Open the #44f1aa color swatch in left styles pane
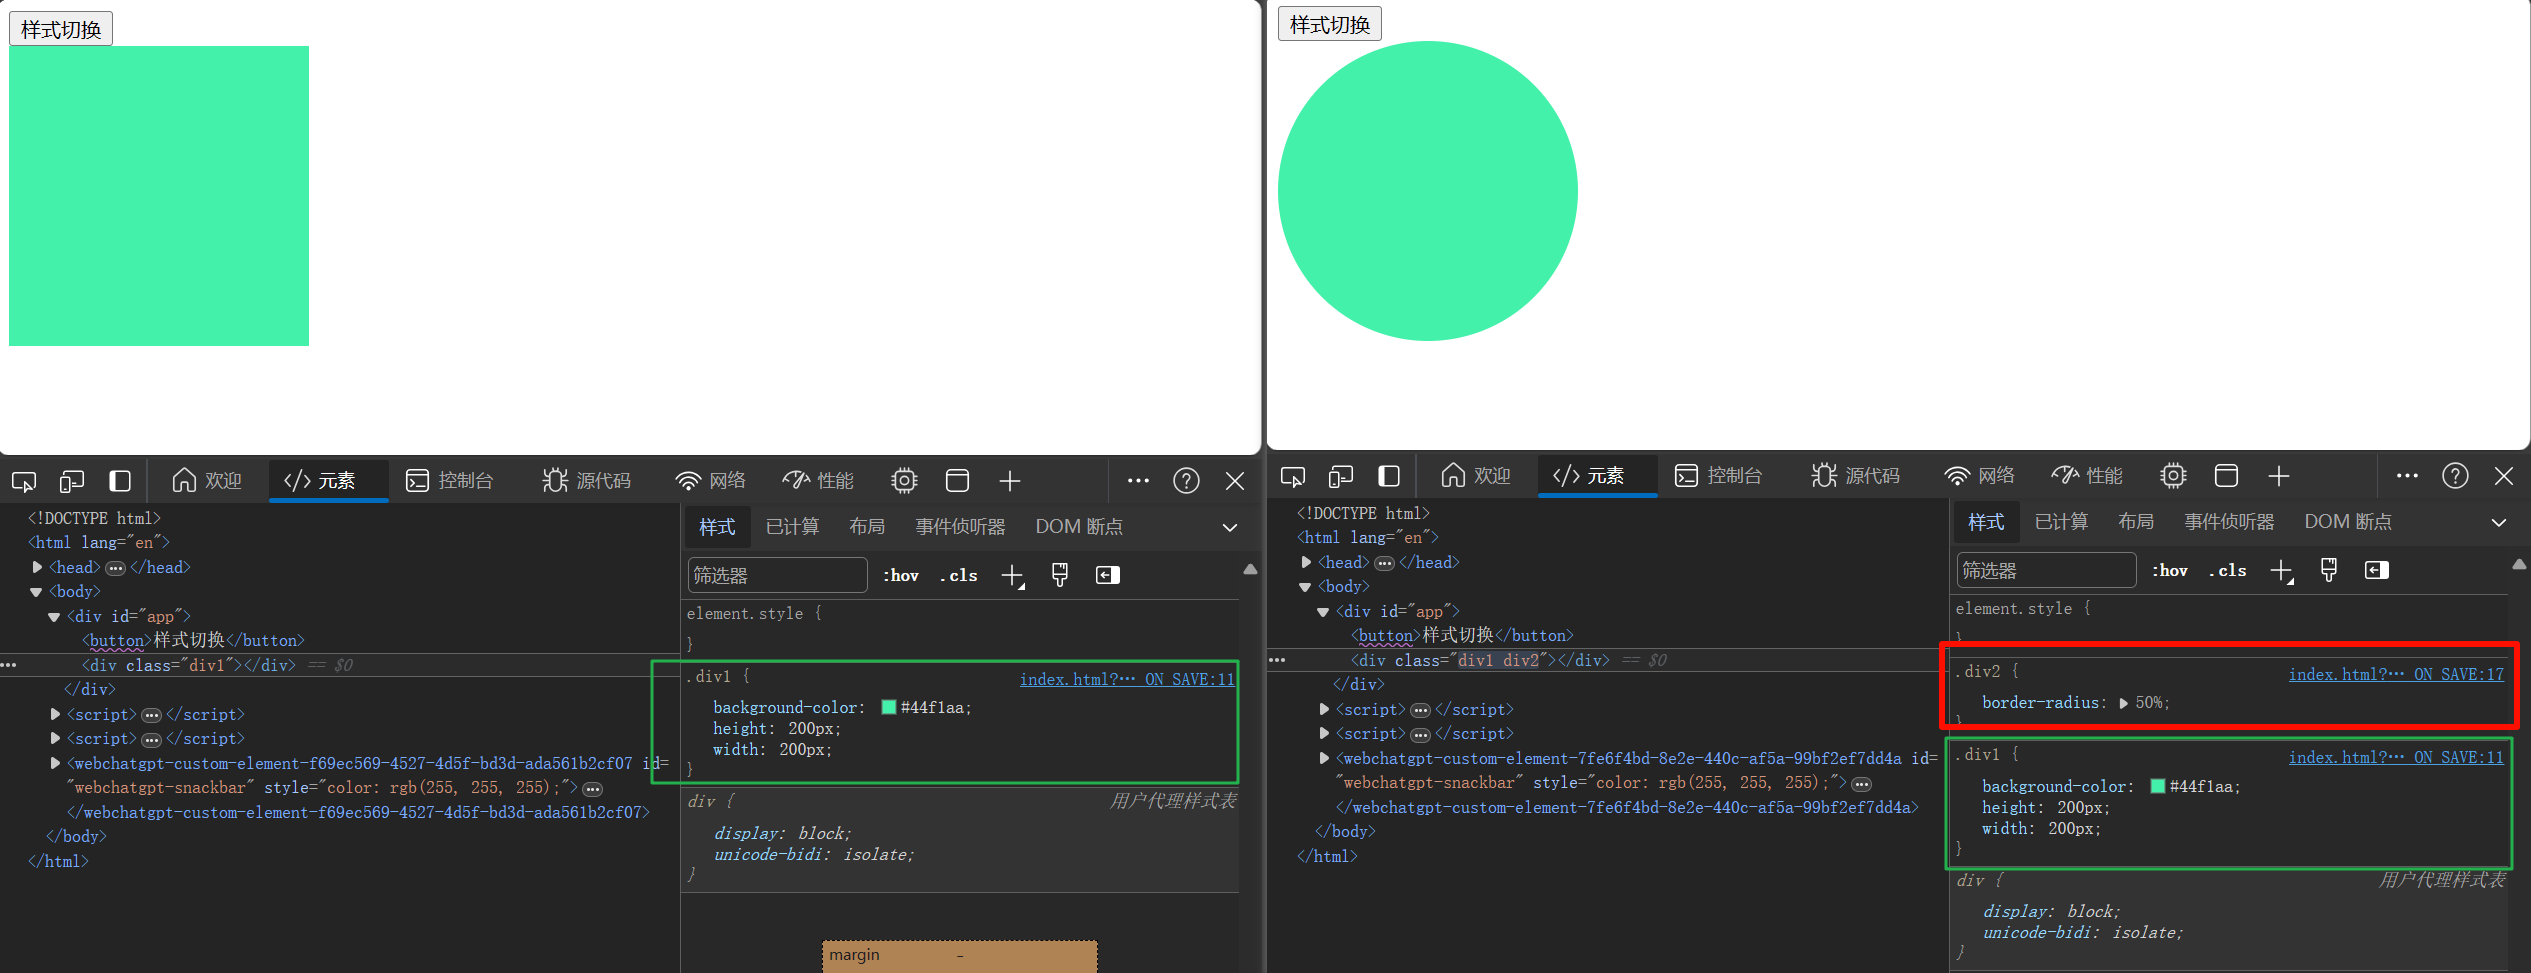Screen dimensions: 2531x973 889,707
